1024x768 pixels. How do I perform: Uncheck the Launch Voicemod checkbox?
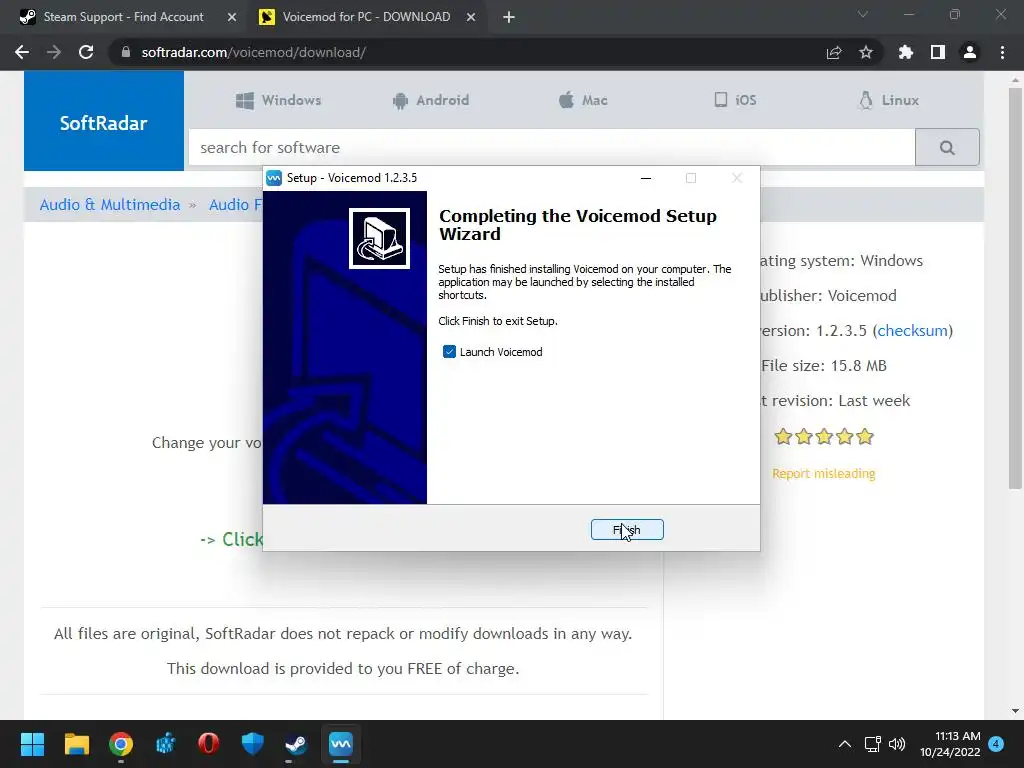pos(449,352)
